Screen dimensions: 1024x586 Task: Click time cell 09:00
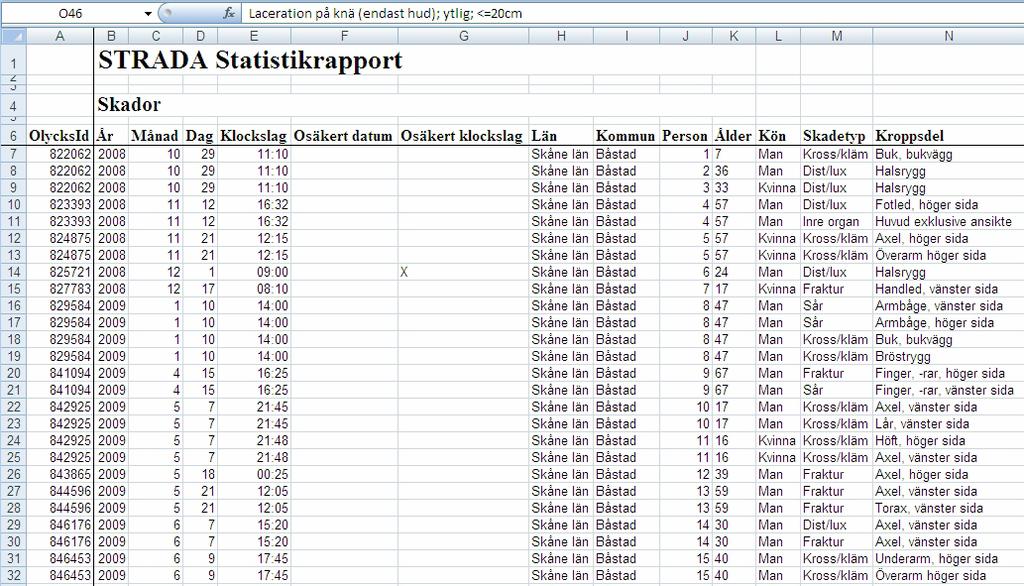[x=253, y=272]
